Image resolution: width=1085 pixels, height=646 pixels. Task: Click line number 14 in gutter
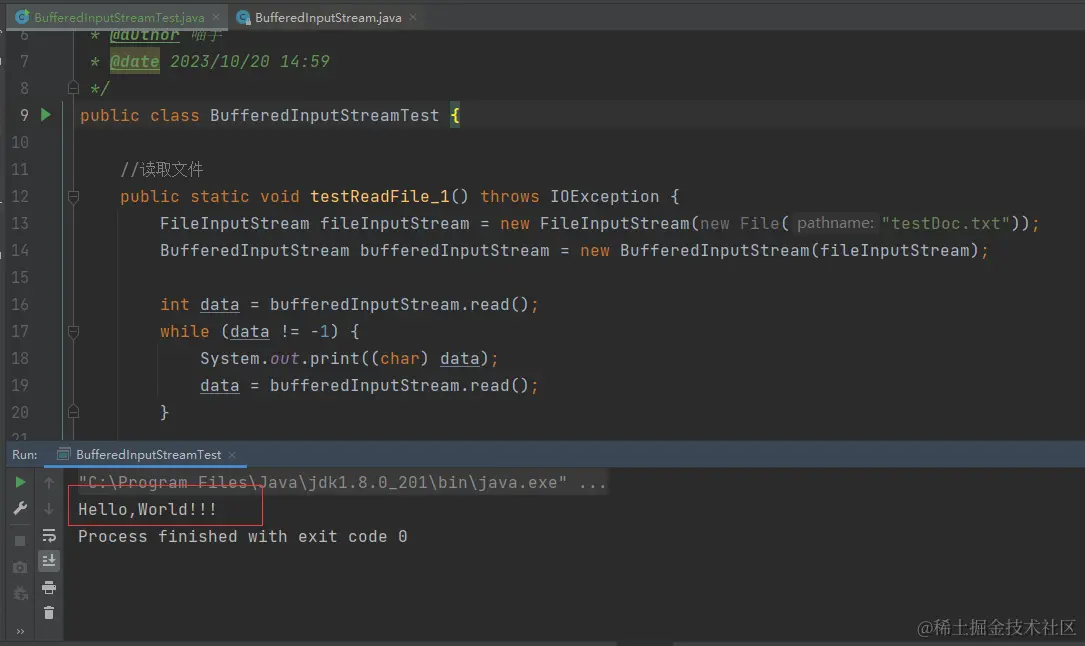[20, 250]
